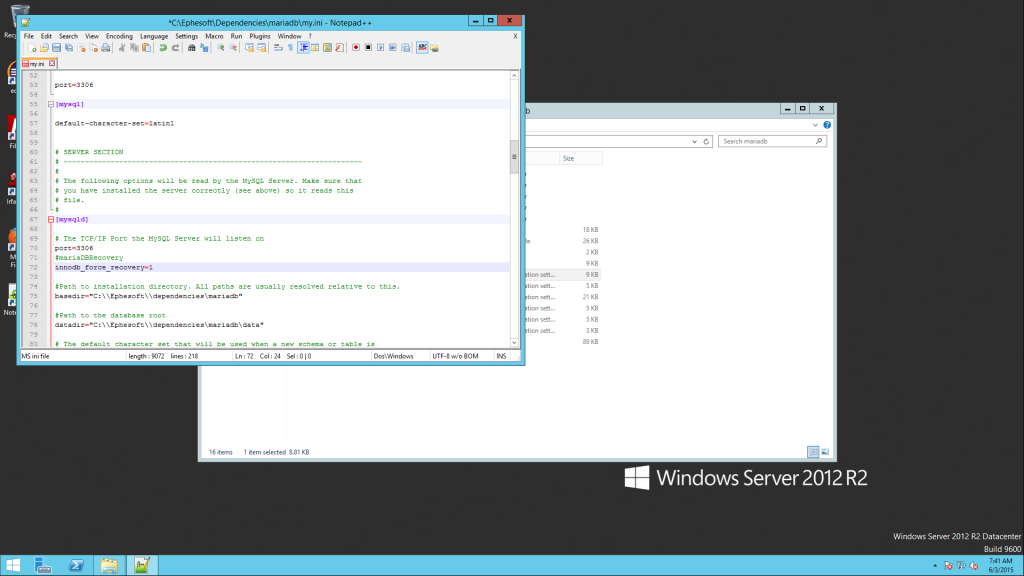Click the Open file toolbar icon
This screenshot has width=1024, height=576.
click(x=44, y=48)
